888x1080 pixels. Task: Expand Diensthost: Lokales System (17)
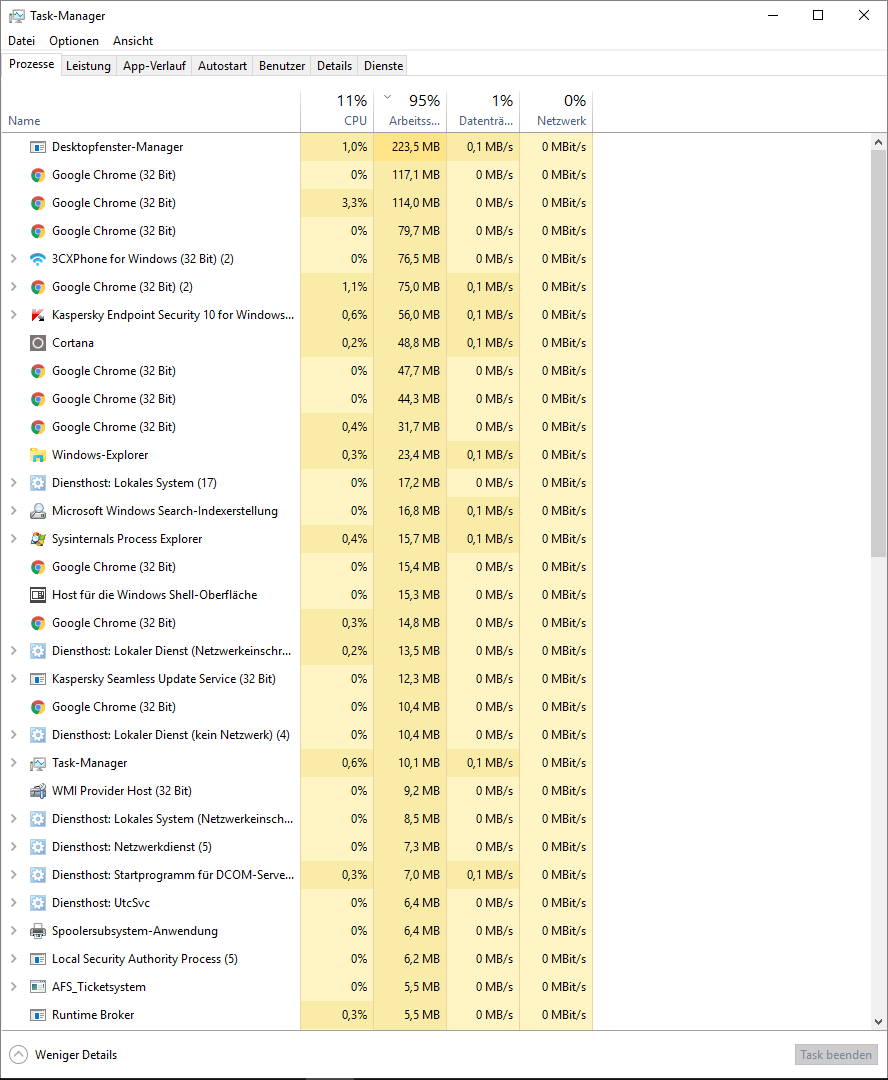click(x=13, y=484)
